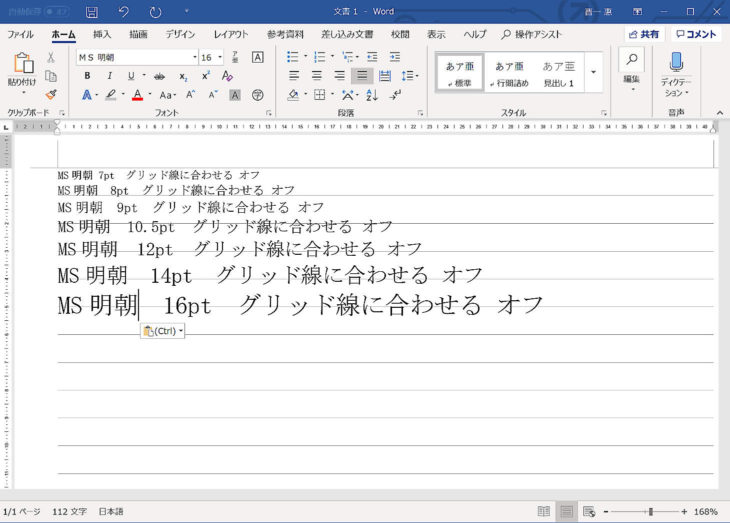The height and width of the screenshot is (523, 730).
Task: Click the Dictation microphone icon
Action: (x=676, y=62)
